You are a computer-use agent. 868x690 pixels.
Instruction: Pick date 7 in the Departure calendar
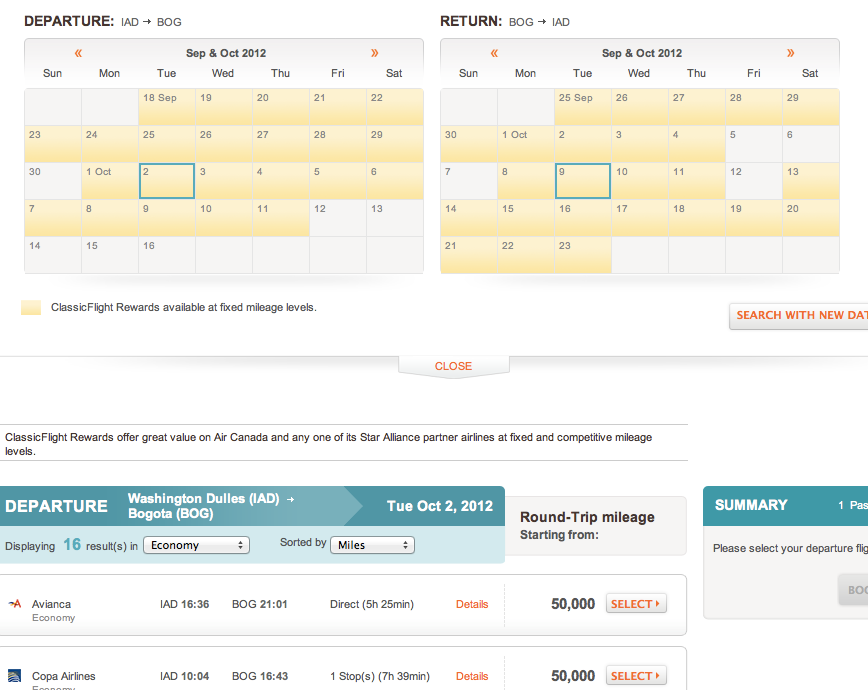click(x=53, y=218)
